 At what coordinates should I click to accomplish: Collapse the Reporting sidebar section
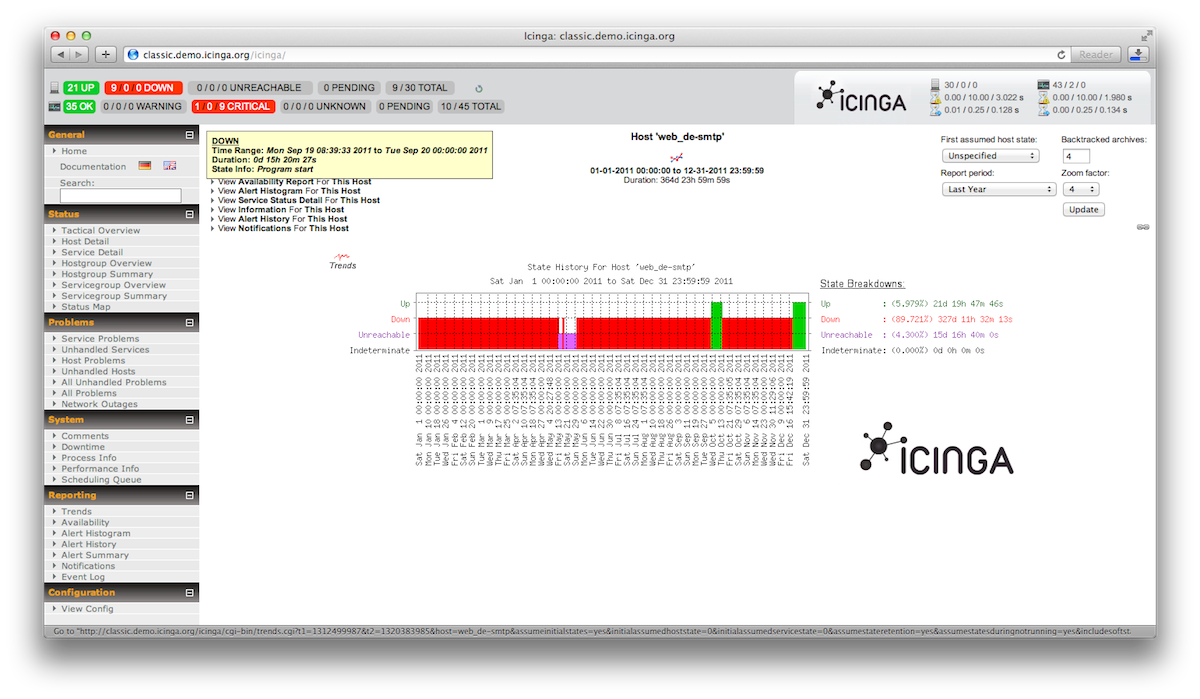point(189,496)
